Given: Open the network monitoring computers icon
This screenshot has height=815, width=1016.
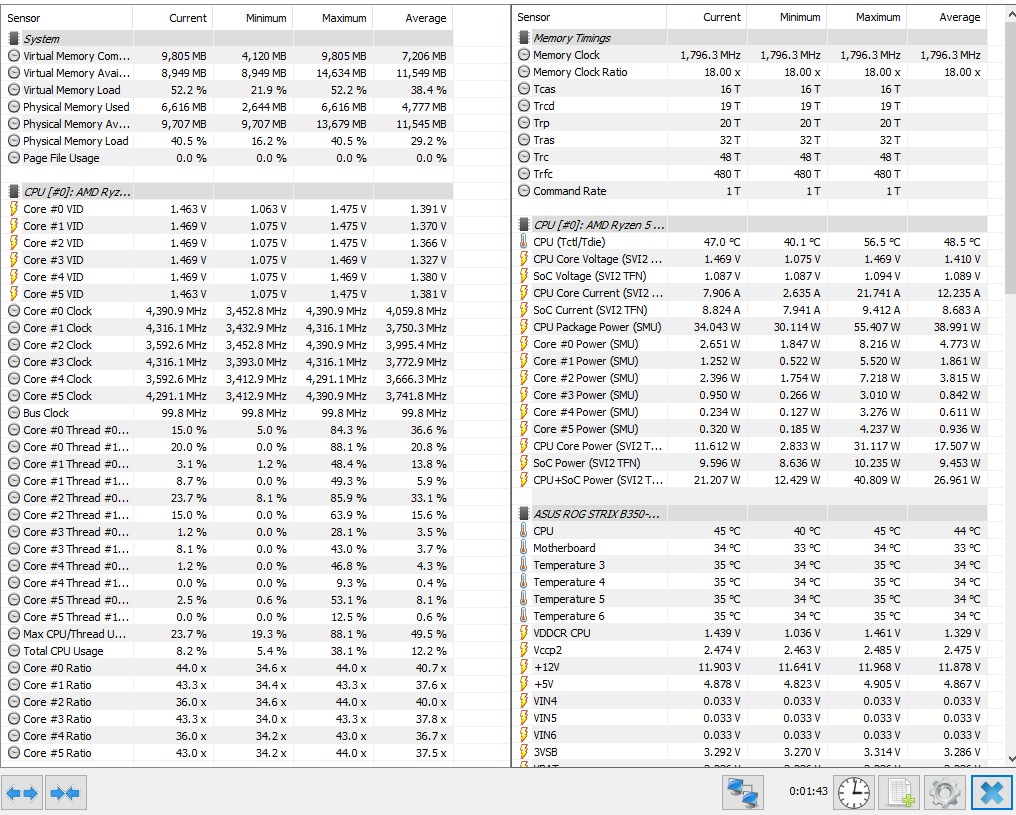Looking at the screenshot, I should (x=743, y=792).
